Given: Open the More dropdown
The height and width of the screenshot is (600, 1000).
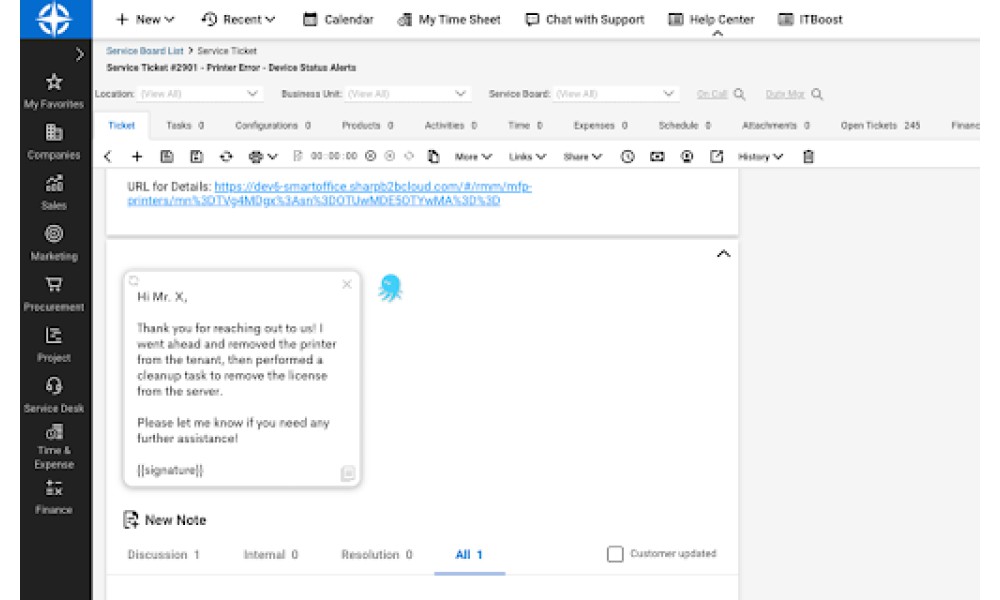Looking at the screenshot, I should (x=473, y=157).
